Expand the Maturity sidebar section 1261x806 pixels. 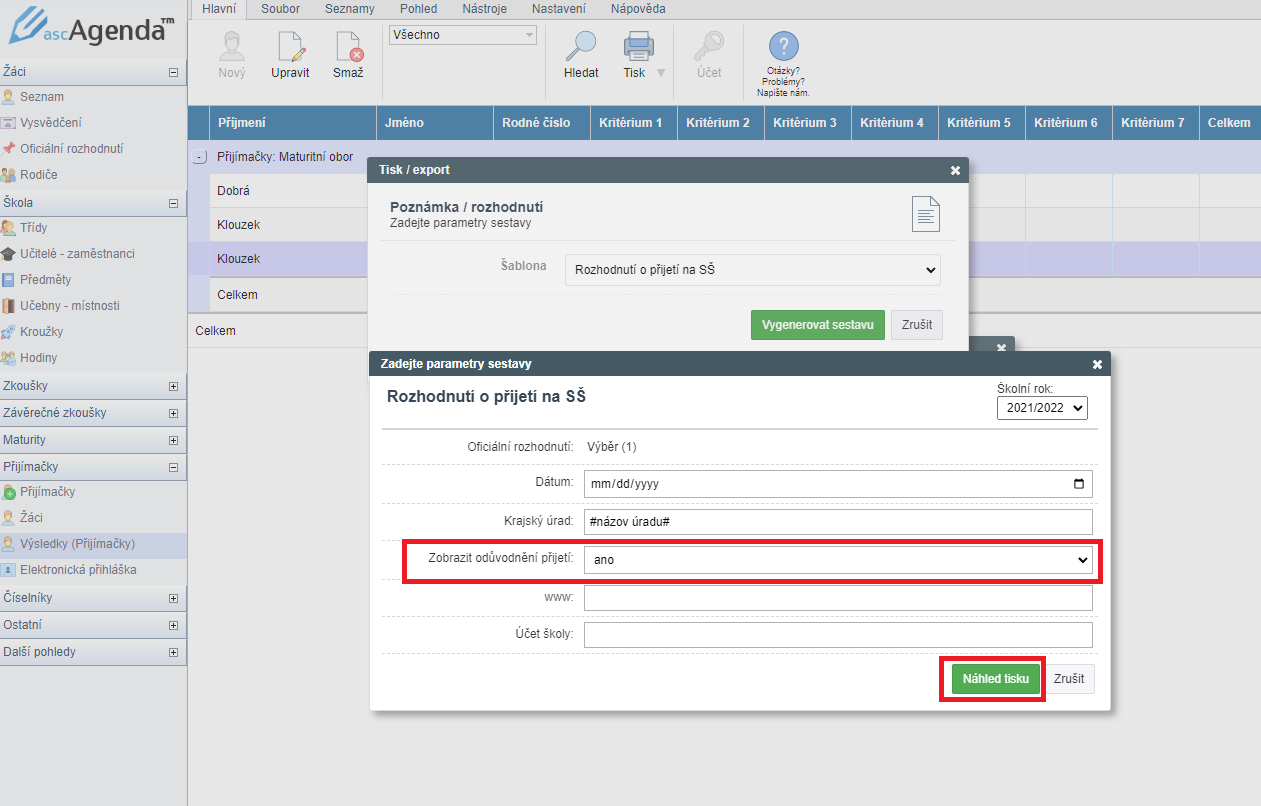click(173, 440)
